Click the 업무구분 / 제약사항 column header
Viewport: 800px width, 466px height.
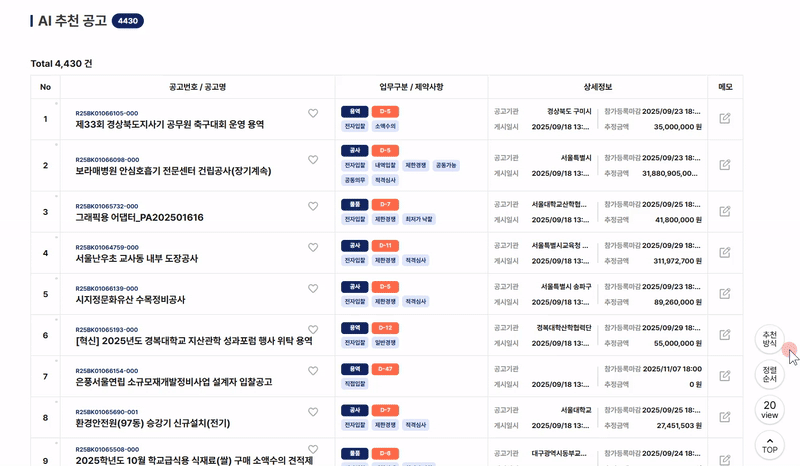click(411, 87)
